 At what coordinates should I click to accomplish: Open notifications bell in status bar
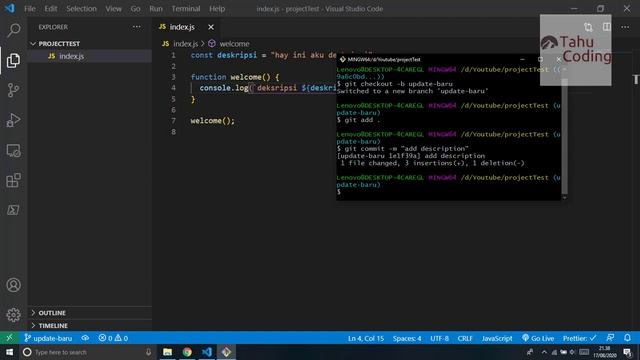tap(627, 338)
